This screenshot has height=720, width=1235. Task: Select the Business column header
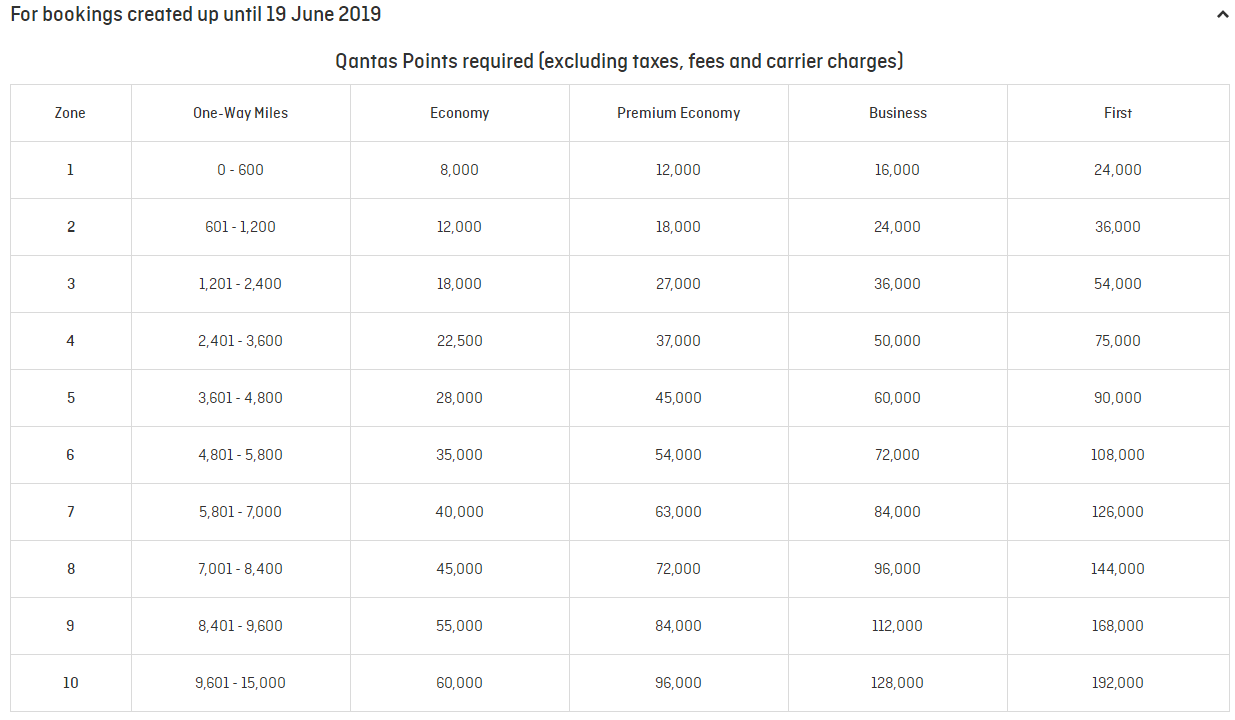898,113
